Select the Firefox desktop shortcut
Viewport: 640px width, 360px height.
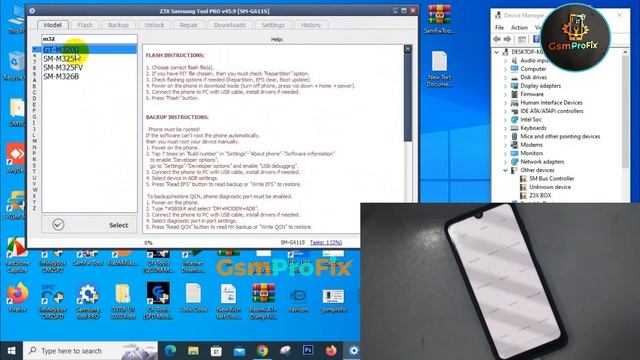[x=17, y=298]
